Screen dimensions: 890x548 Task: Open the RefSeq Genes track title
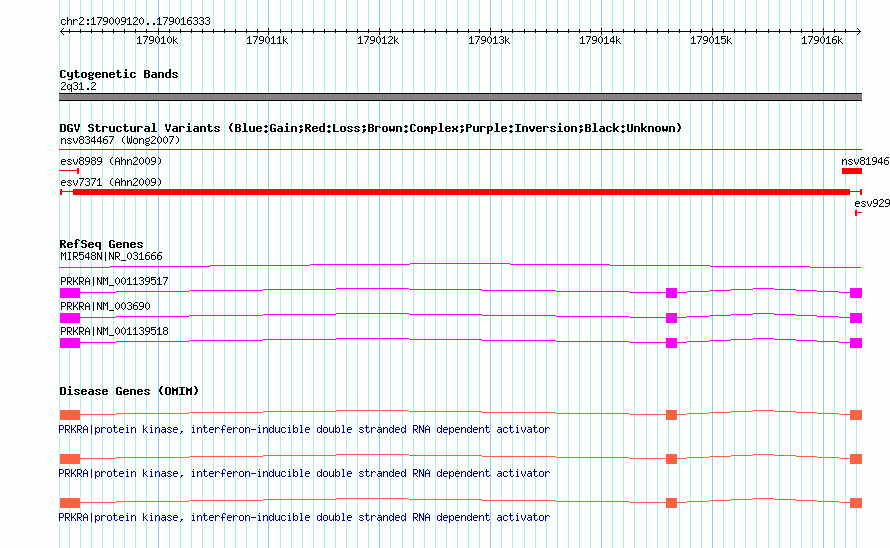point(101,244)
